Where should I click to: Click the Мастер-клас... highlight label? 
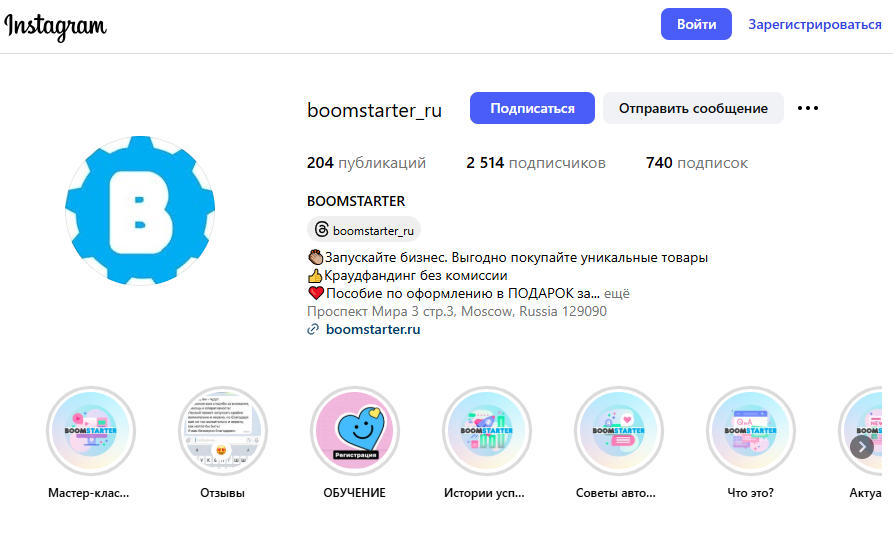click(x=89, y=493)
